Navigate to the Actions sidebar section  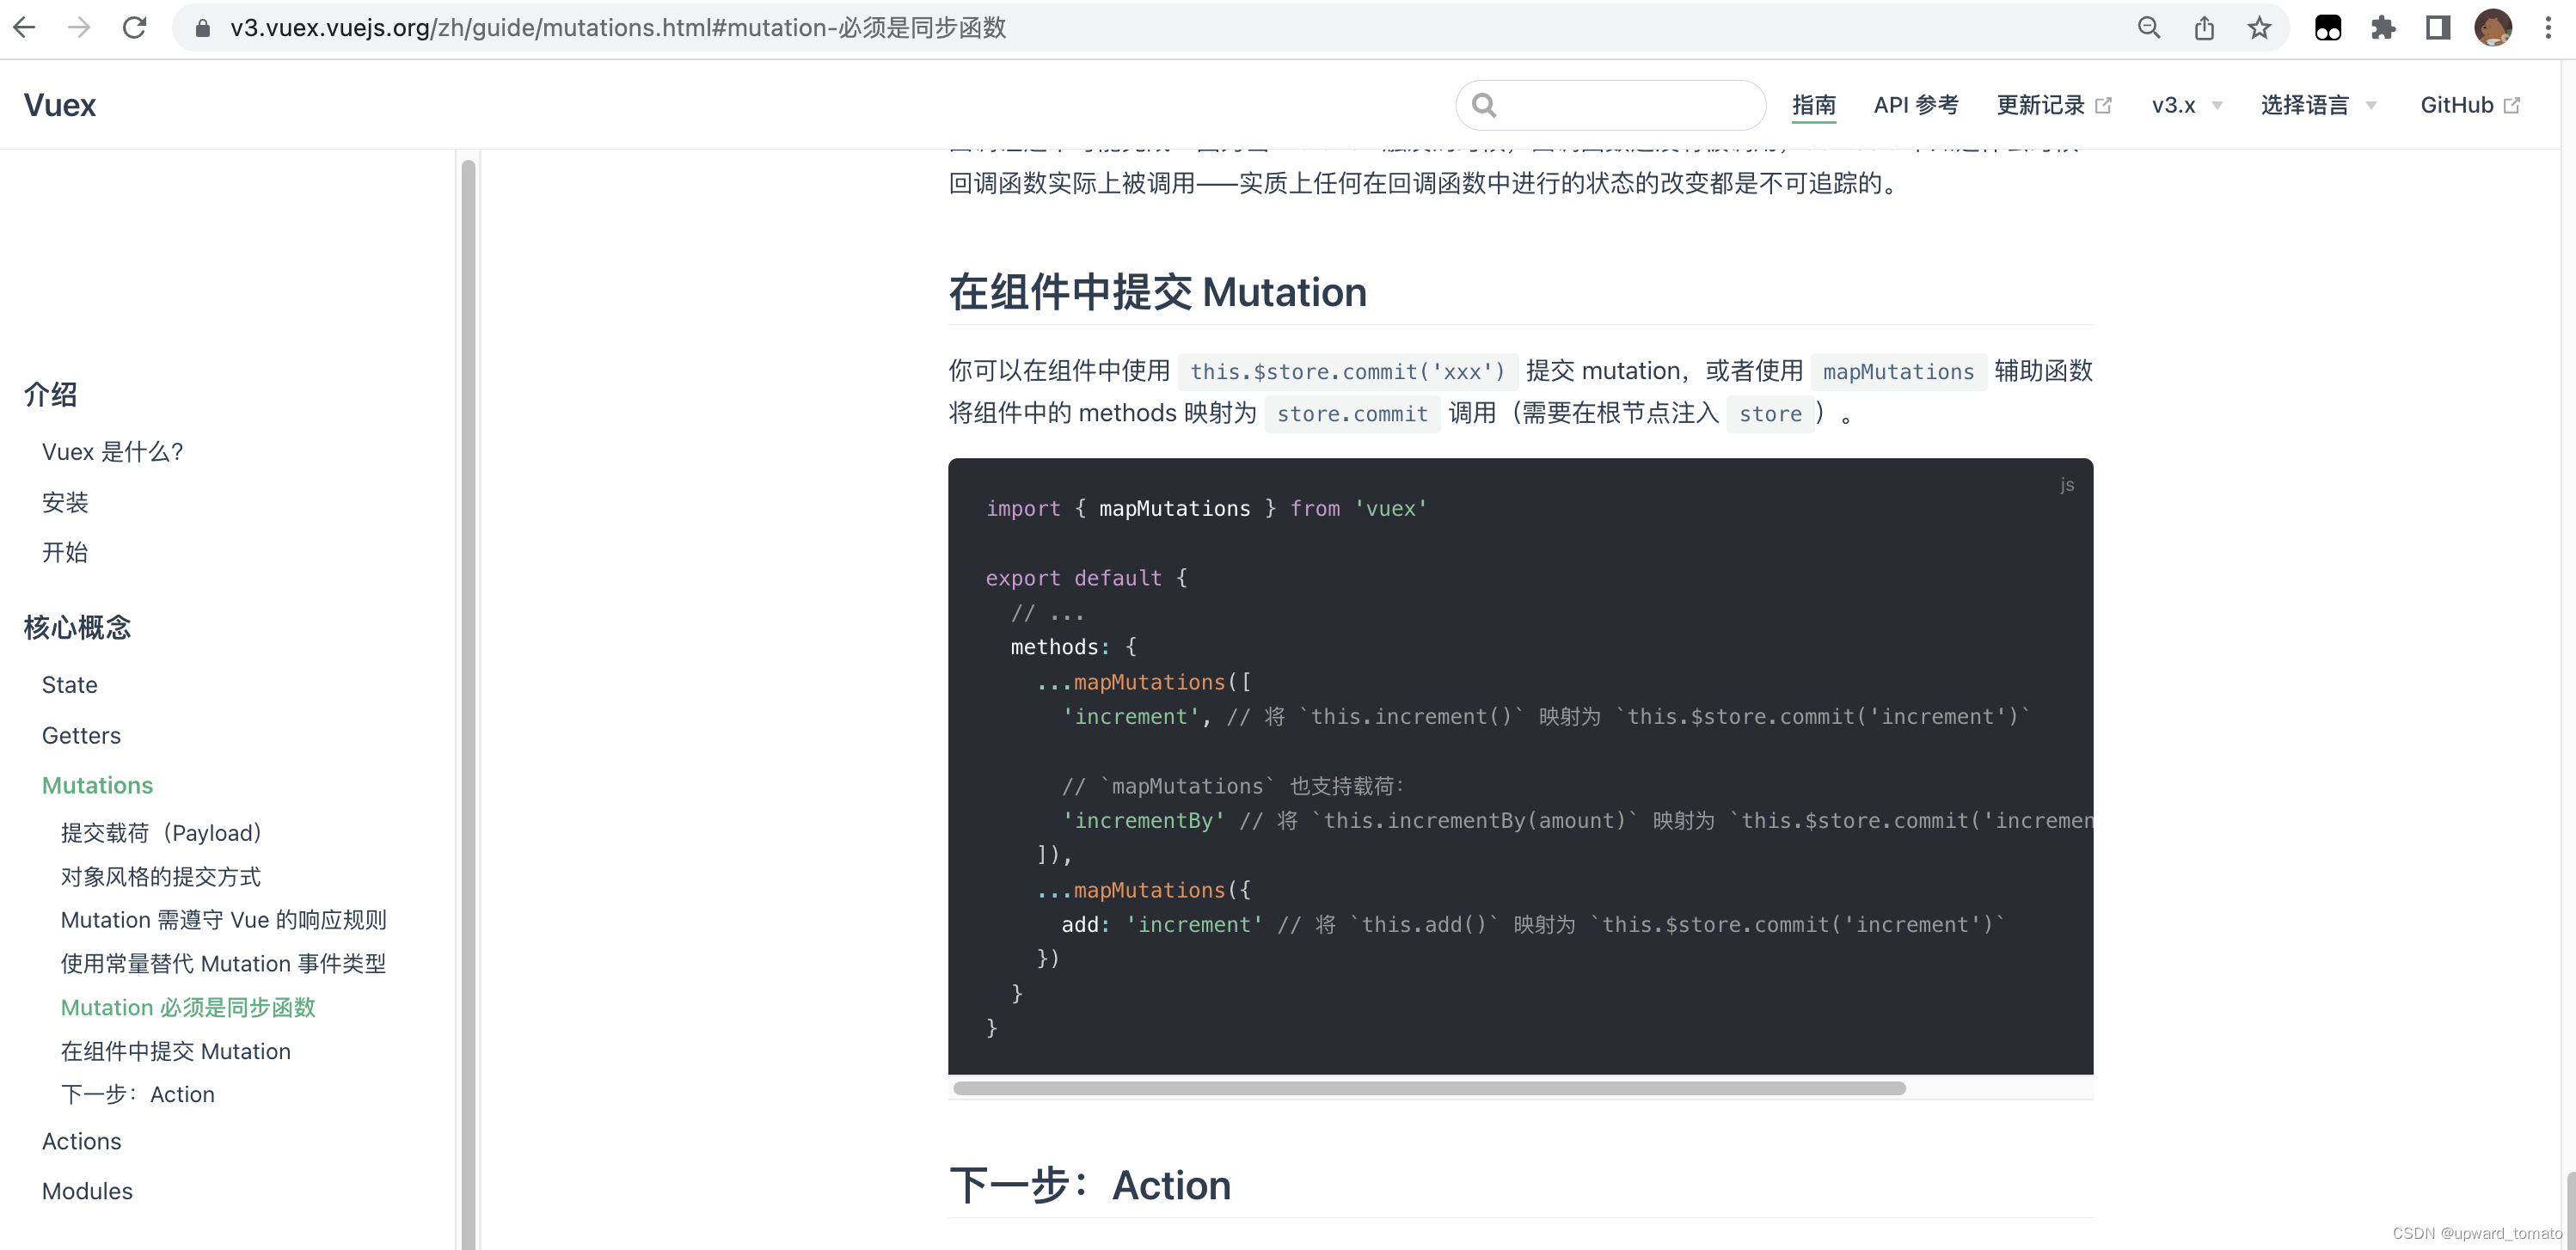[81, 1141]
